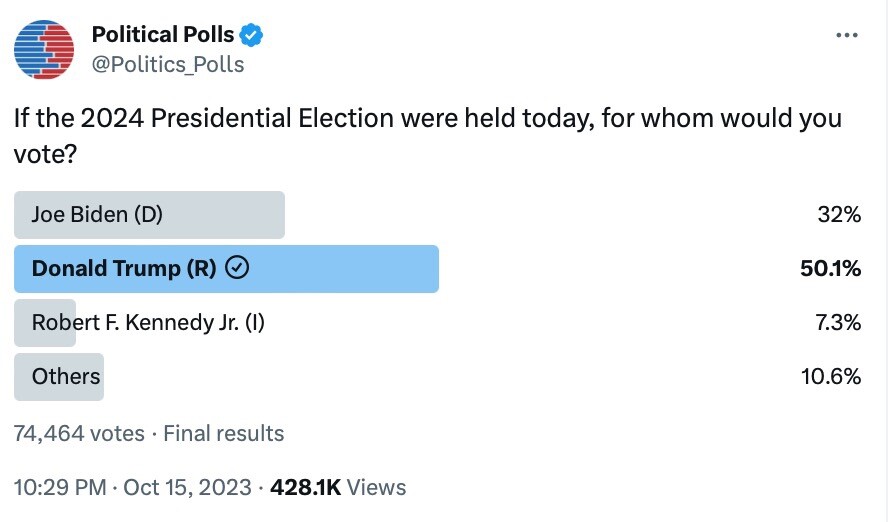The image size is (888, 522).
Task: View the 428.1K Views count
Action: [339, 488]
